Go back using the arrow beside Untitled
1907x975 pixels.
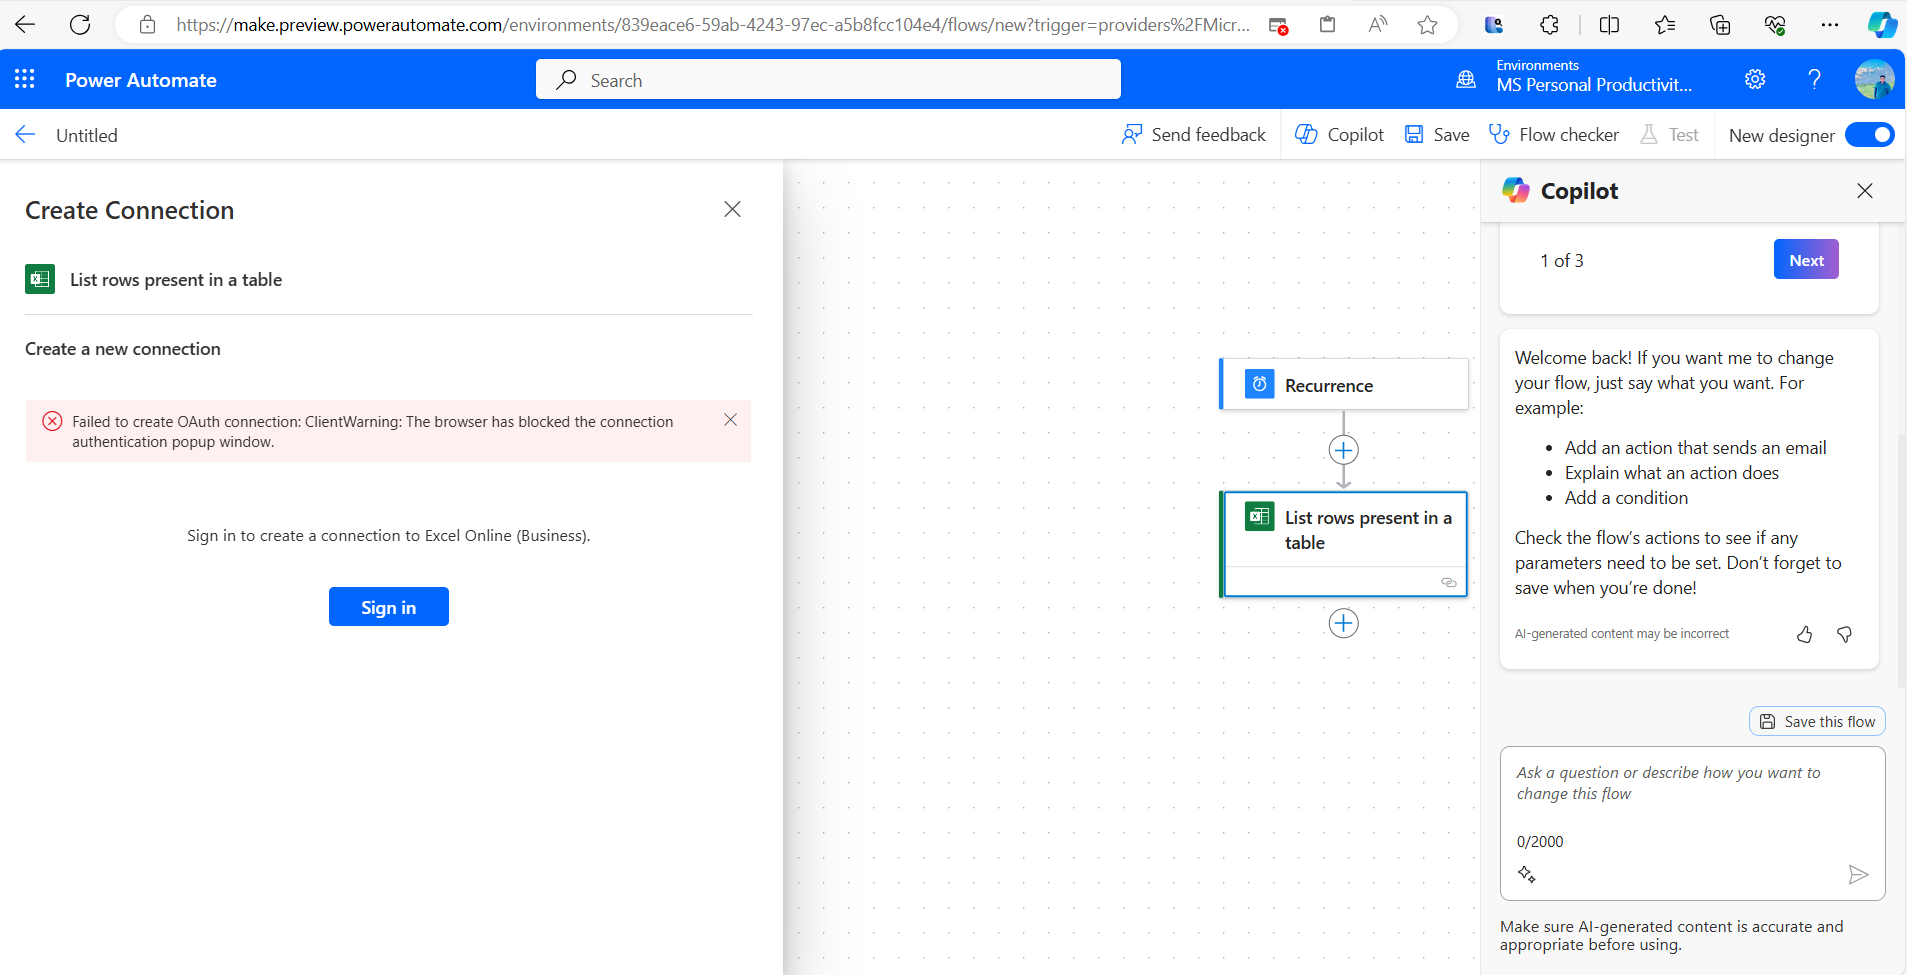point(25,134)
